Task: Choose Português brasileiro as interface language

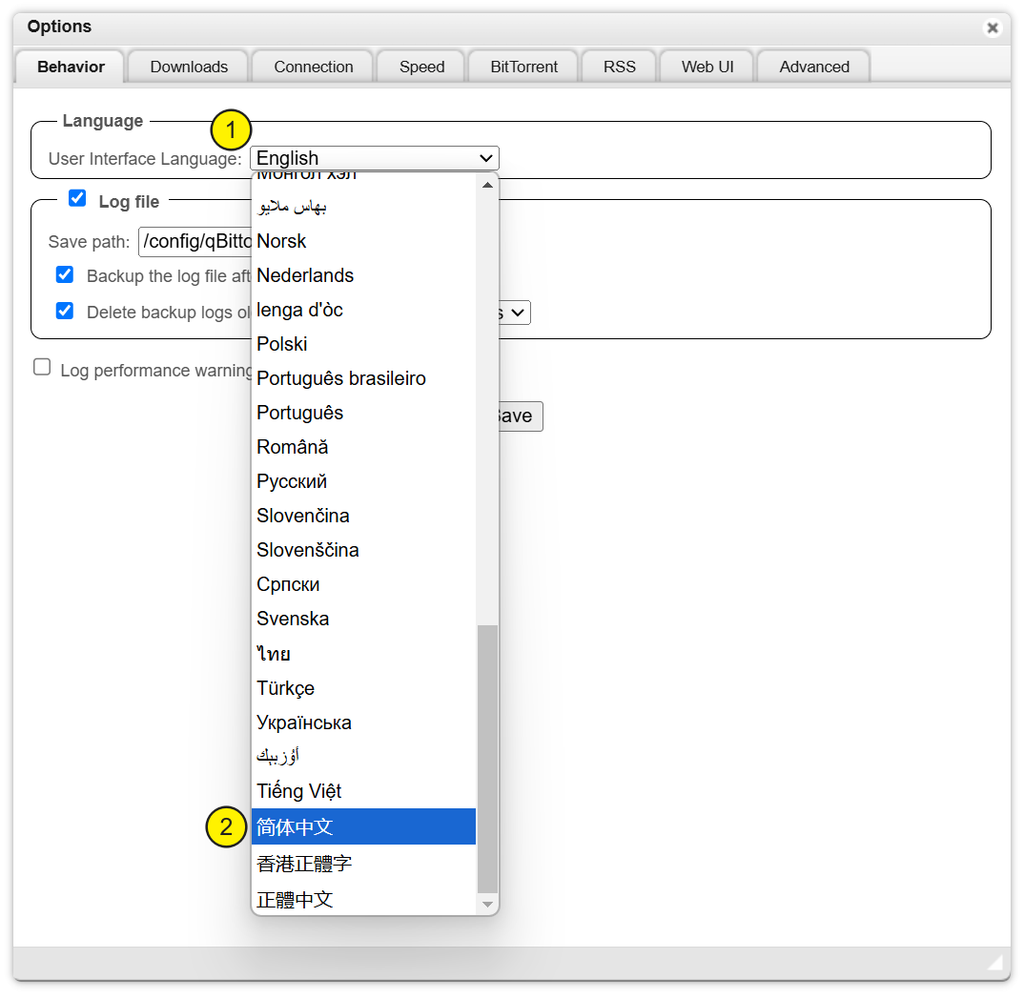Action: (340, 378)
